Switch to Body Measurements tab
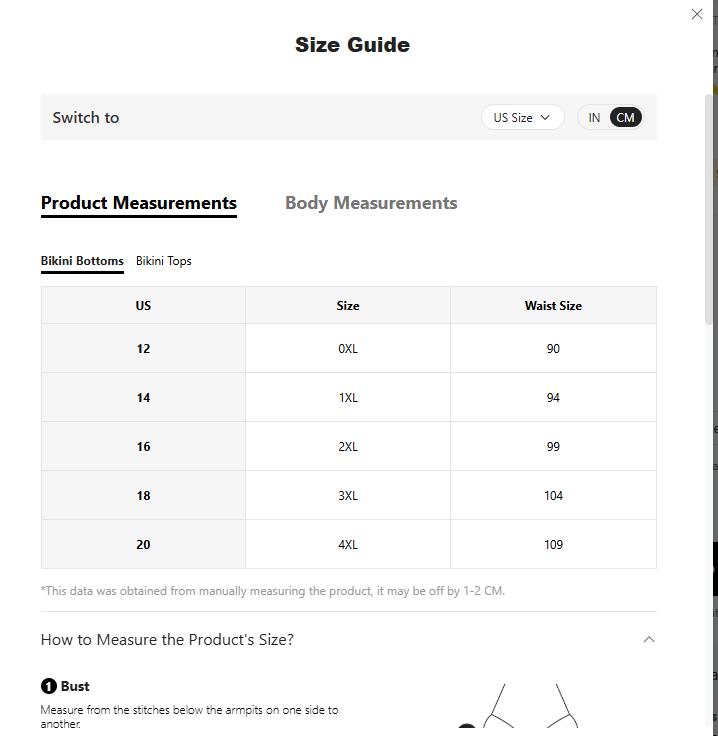 (x=371, y=203)
